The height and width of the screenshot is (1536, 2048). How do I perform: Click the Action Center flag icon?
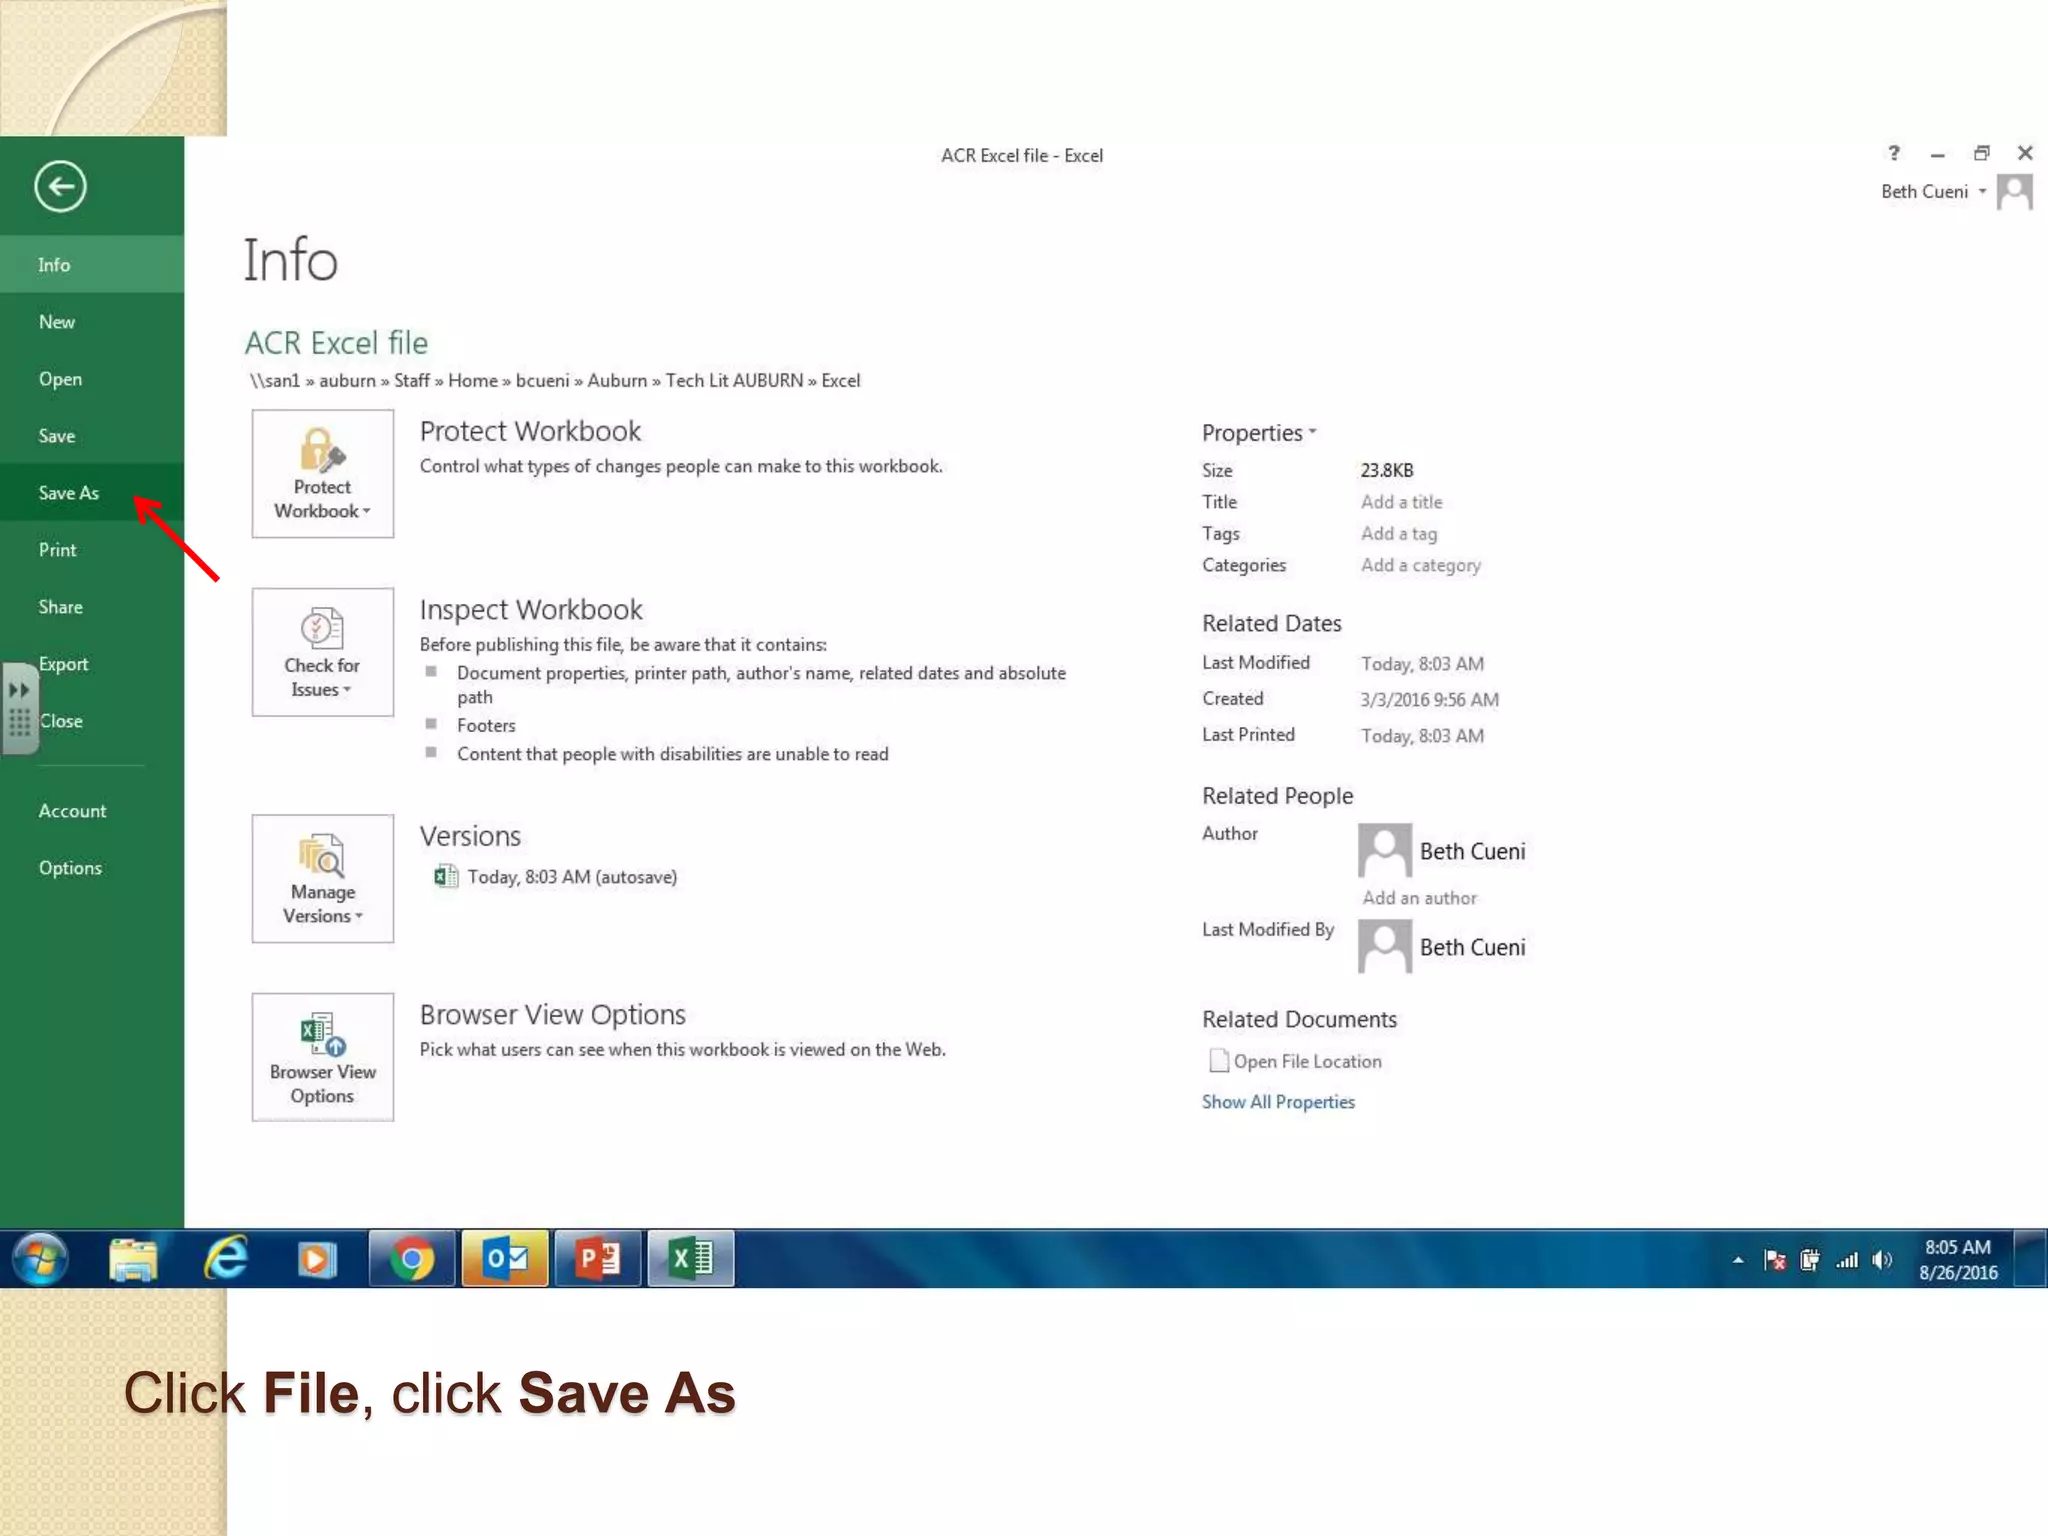(x=1775, y=1260)
